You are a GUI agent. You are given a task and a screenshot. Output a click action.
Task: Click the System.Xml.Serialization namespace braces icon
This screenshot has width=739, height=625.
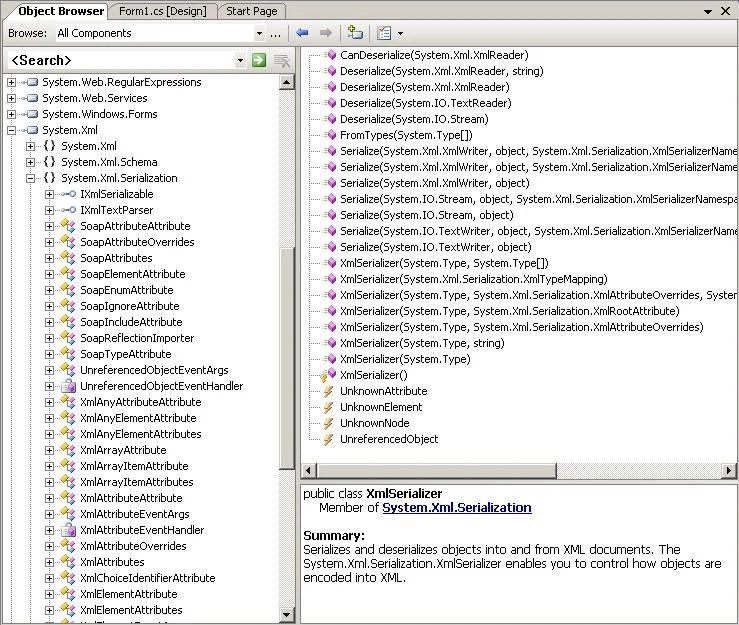pos(49,178)
